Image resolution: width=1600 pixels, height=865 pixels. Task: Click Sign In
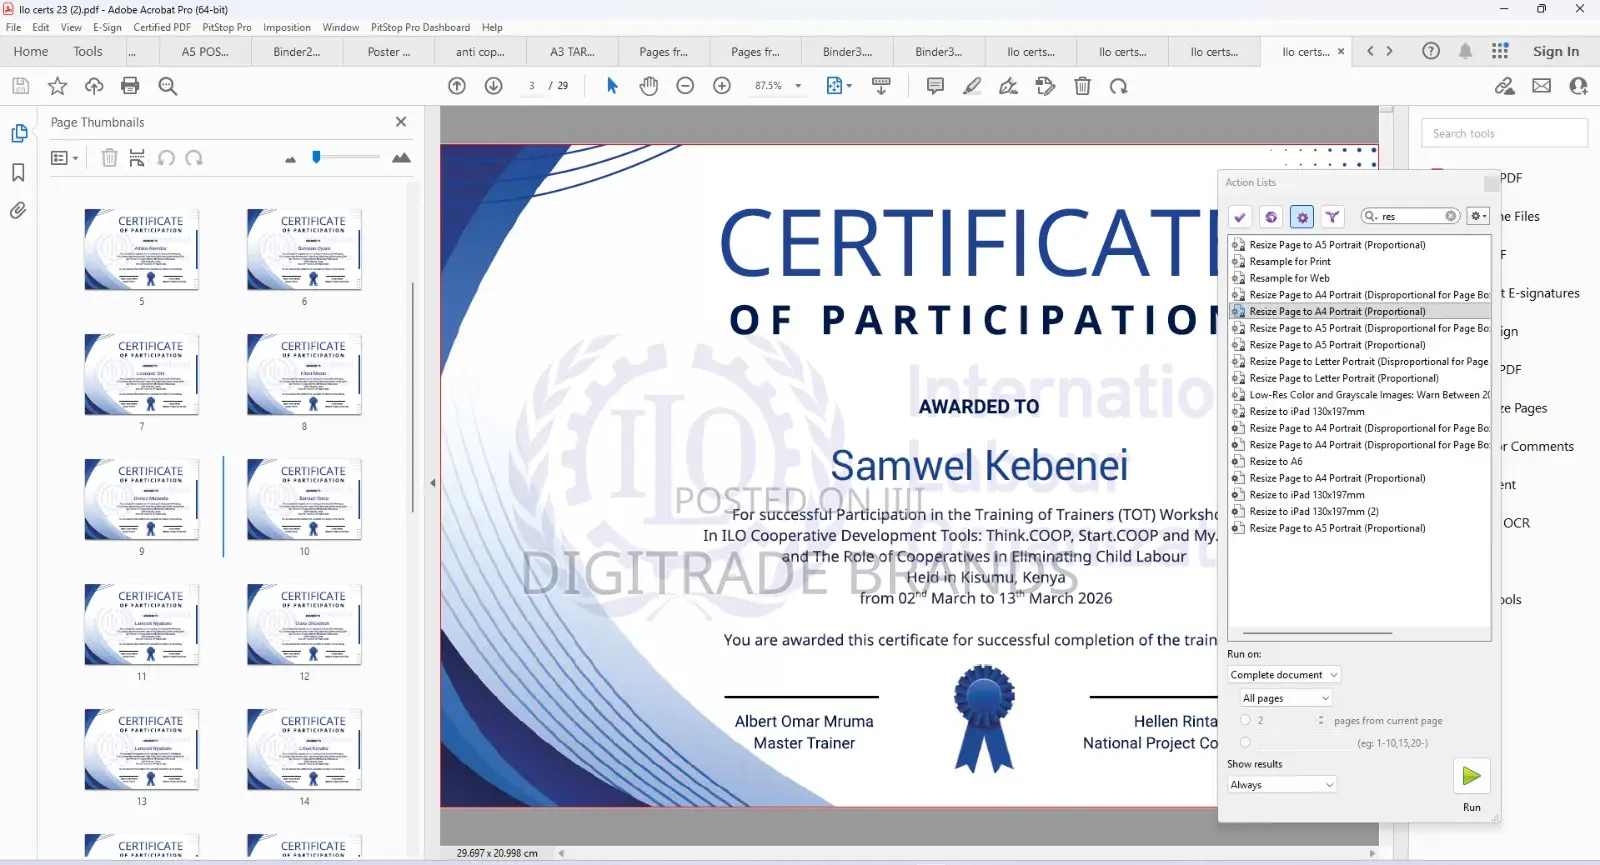[1556, 51]
